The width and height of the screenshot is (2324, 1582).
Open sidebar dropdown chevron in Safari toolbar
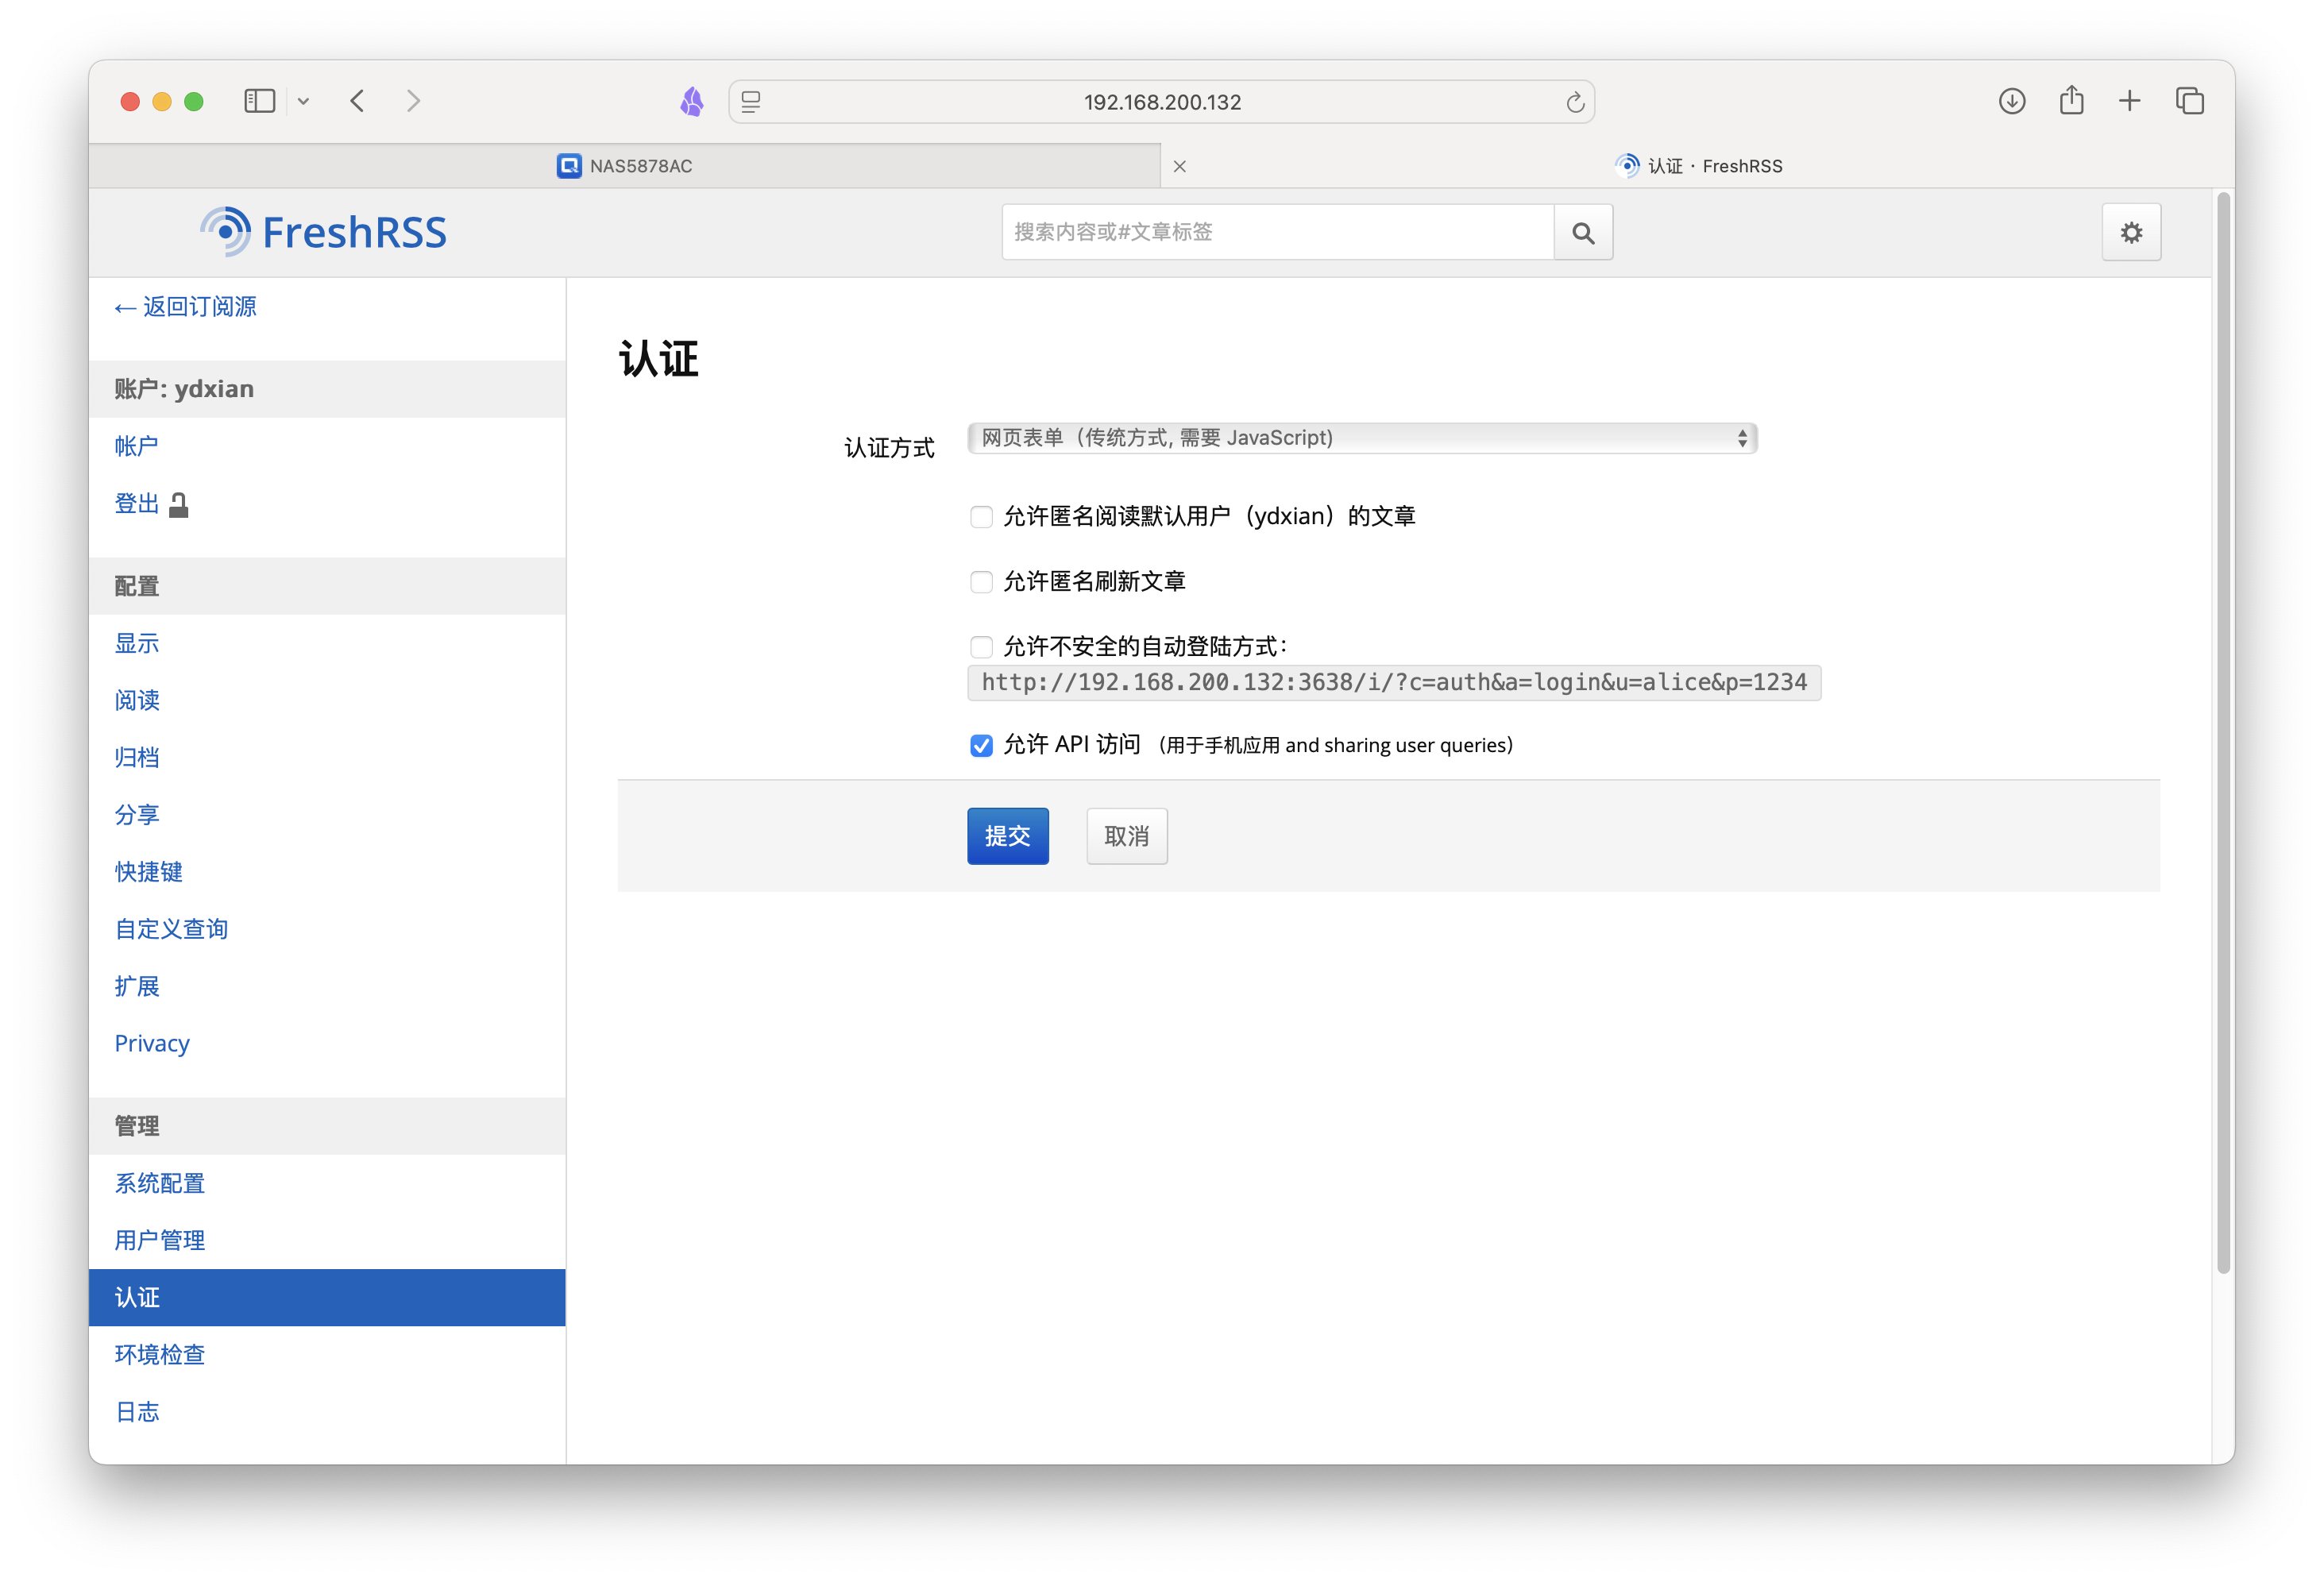click(x=303, y=101)
